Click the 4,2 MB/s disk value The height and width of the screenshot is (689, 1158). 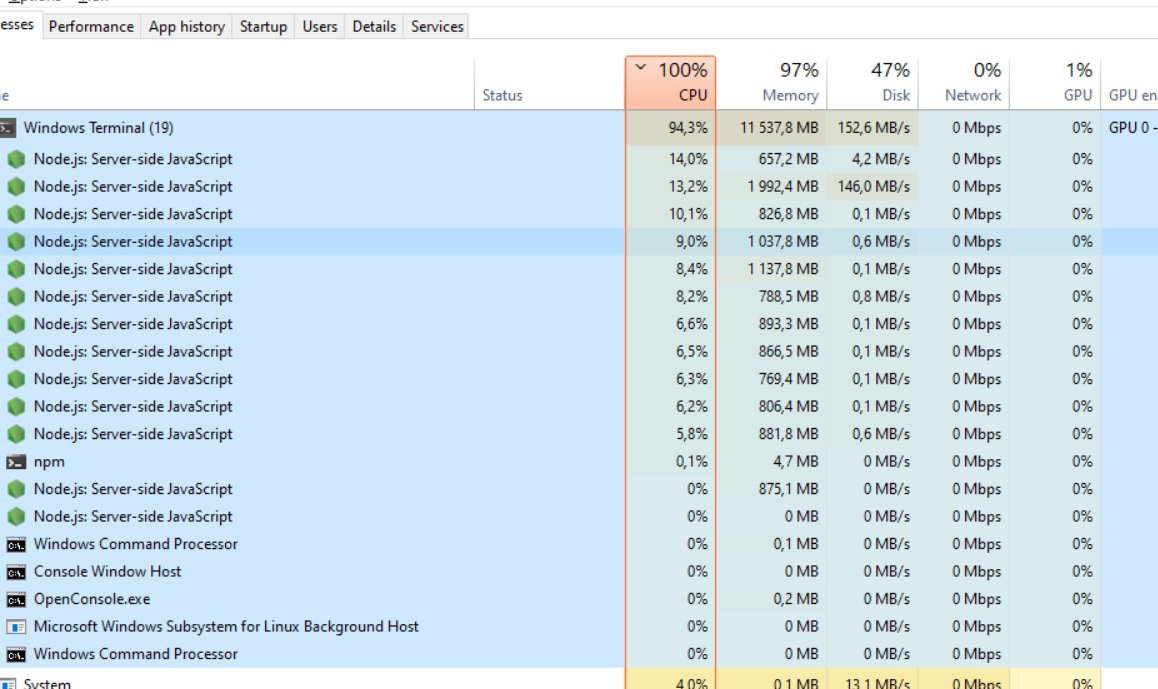point(880,160)
